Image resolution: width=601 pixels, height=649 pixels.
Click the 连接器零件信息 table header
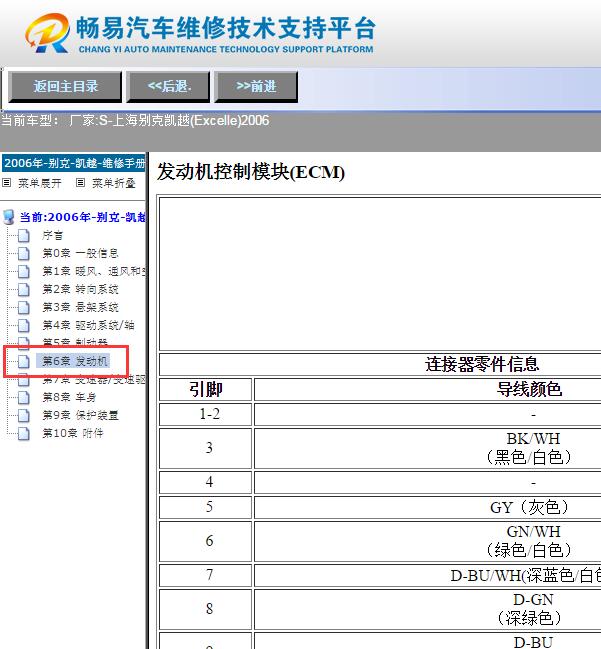pos(482,364)
